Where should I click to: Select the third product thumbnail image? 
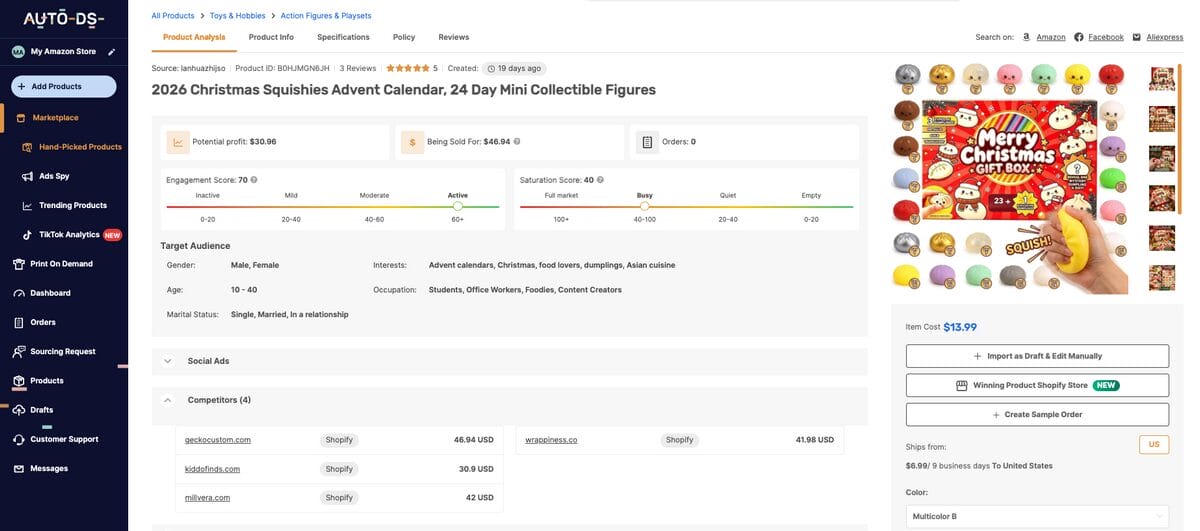[1162, 159]
